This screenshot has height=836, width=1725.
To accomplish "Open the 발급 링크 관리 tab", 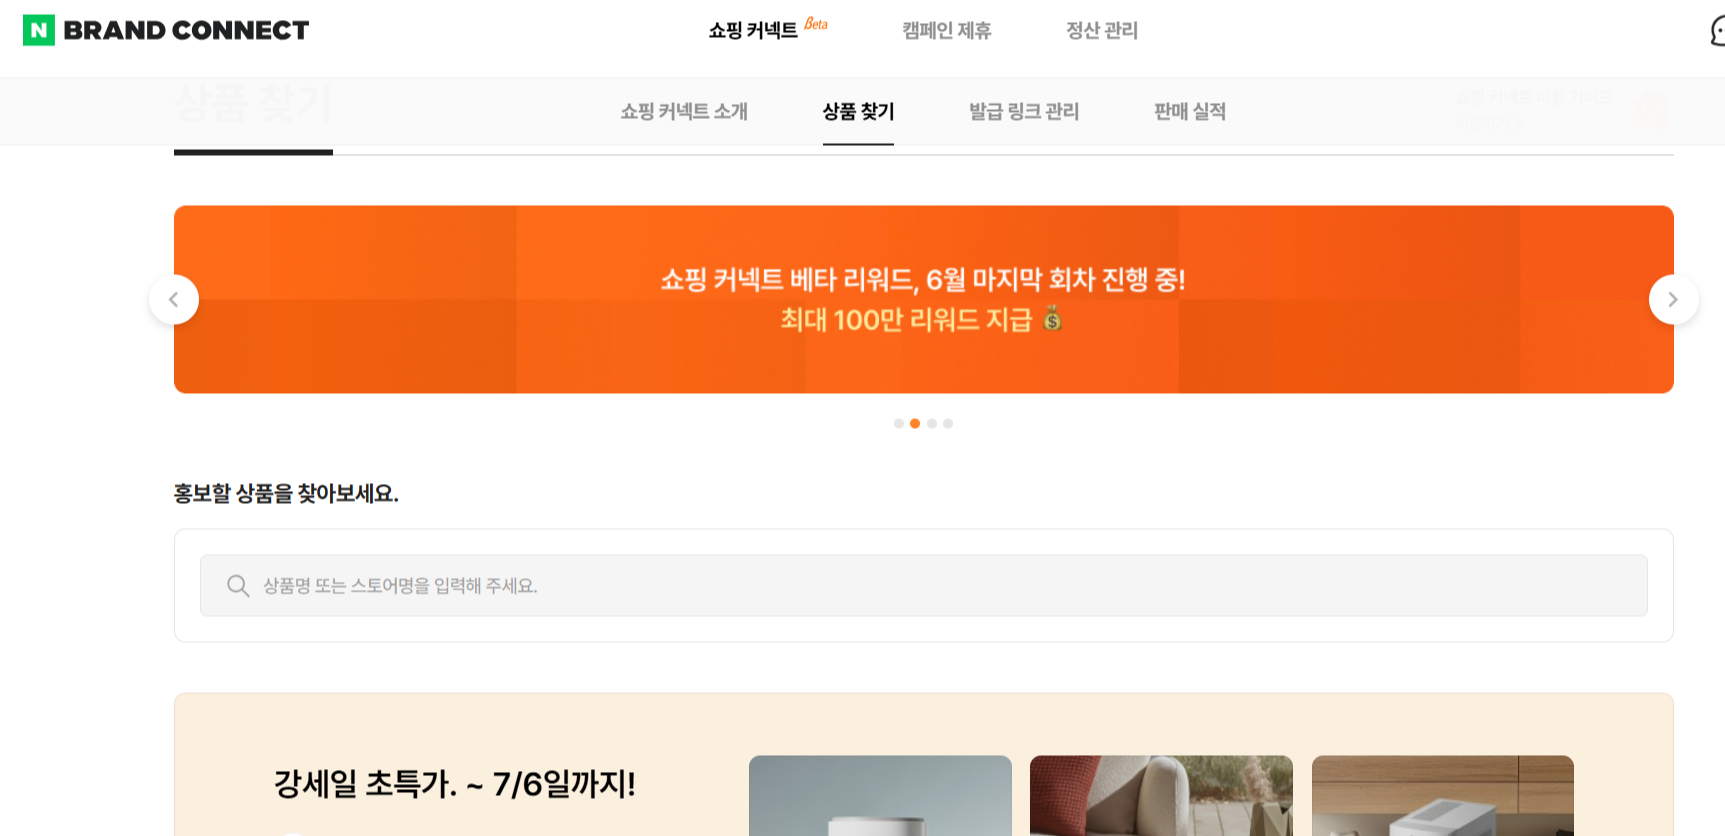I will tap(1024, 111).
